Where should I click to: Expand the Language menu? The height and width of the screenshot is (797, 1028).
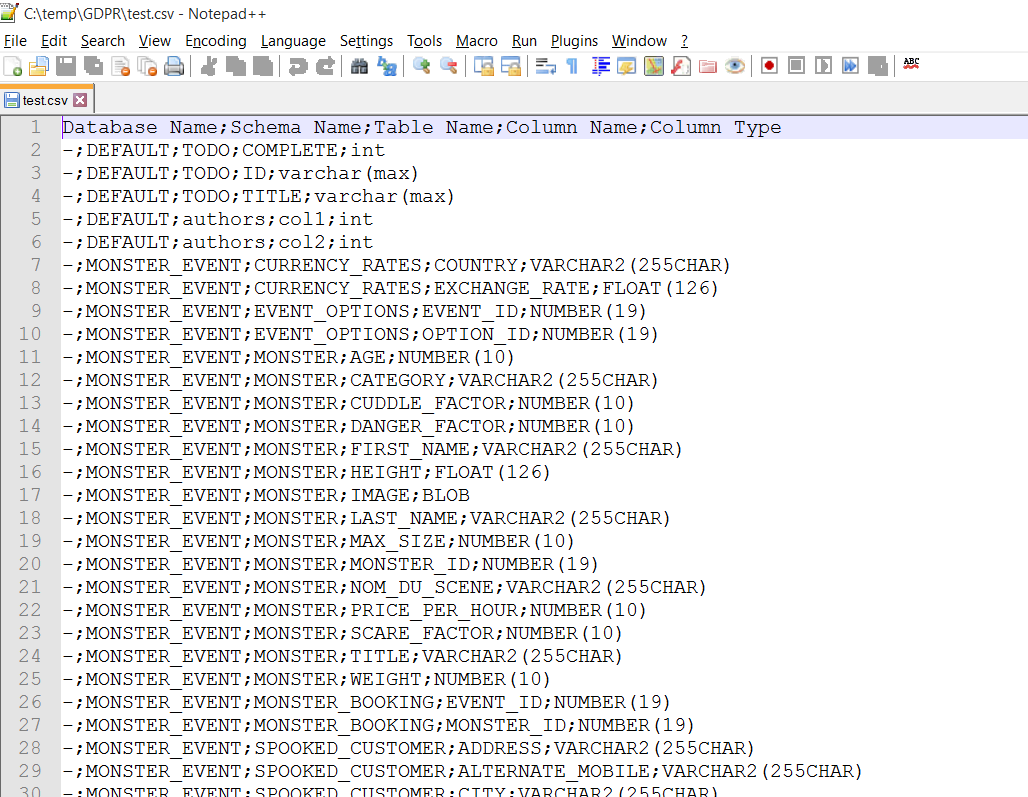click(x=293, y=41)
